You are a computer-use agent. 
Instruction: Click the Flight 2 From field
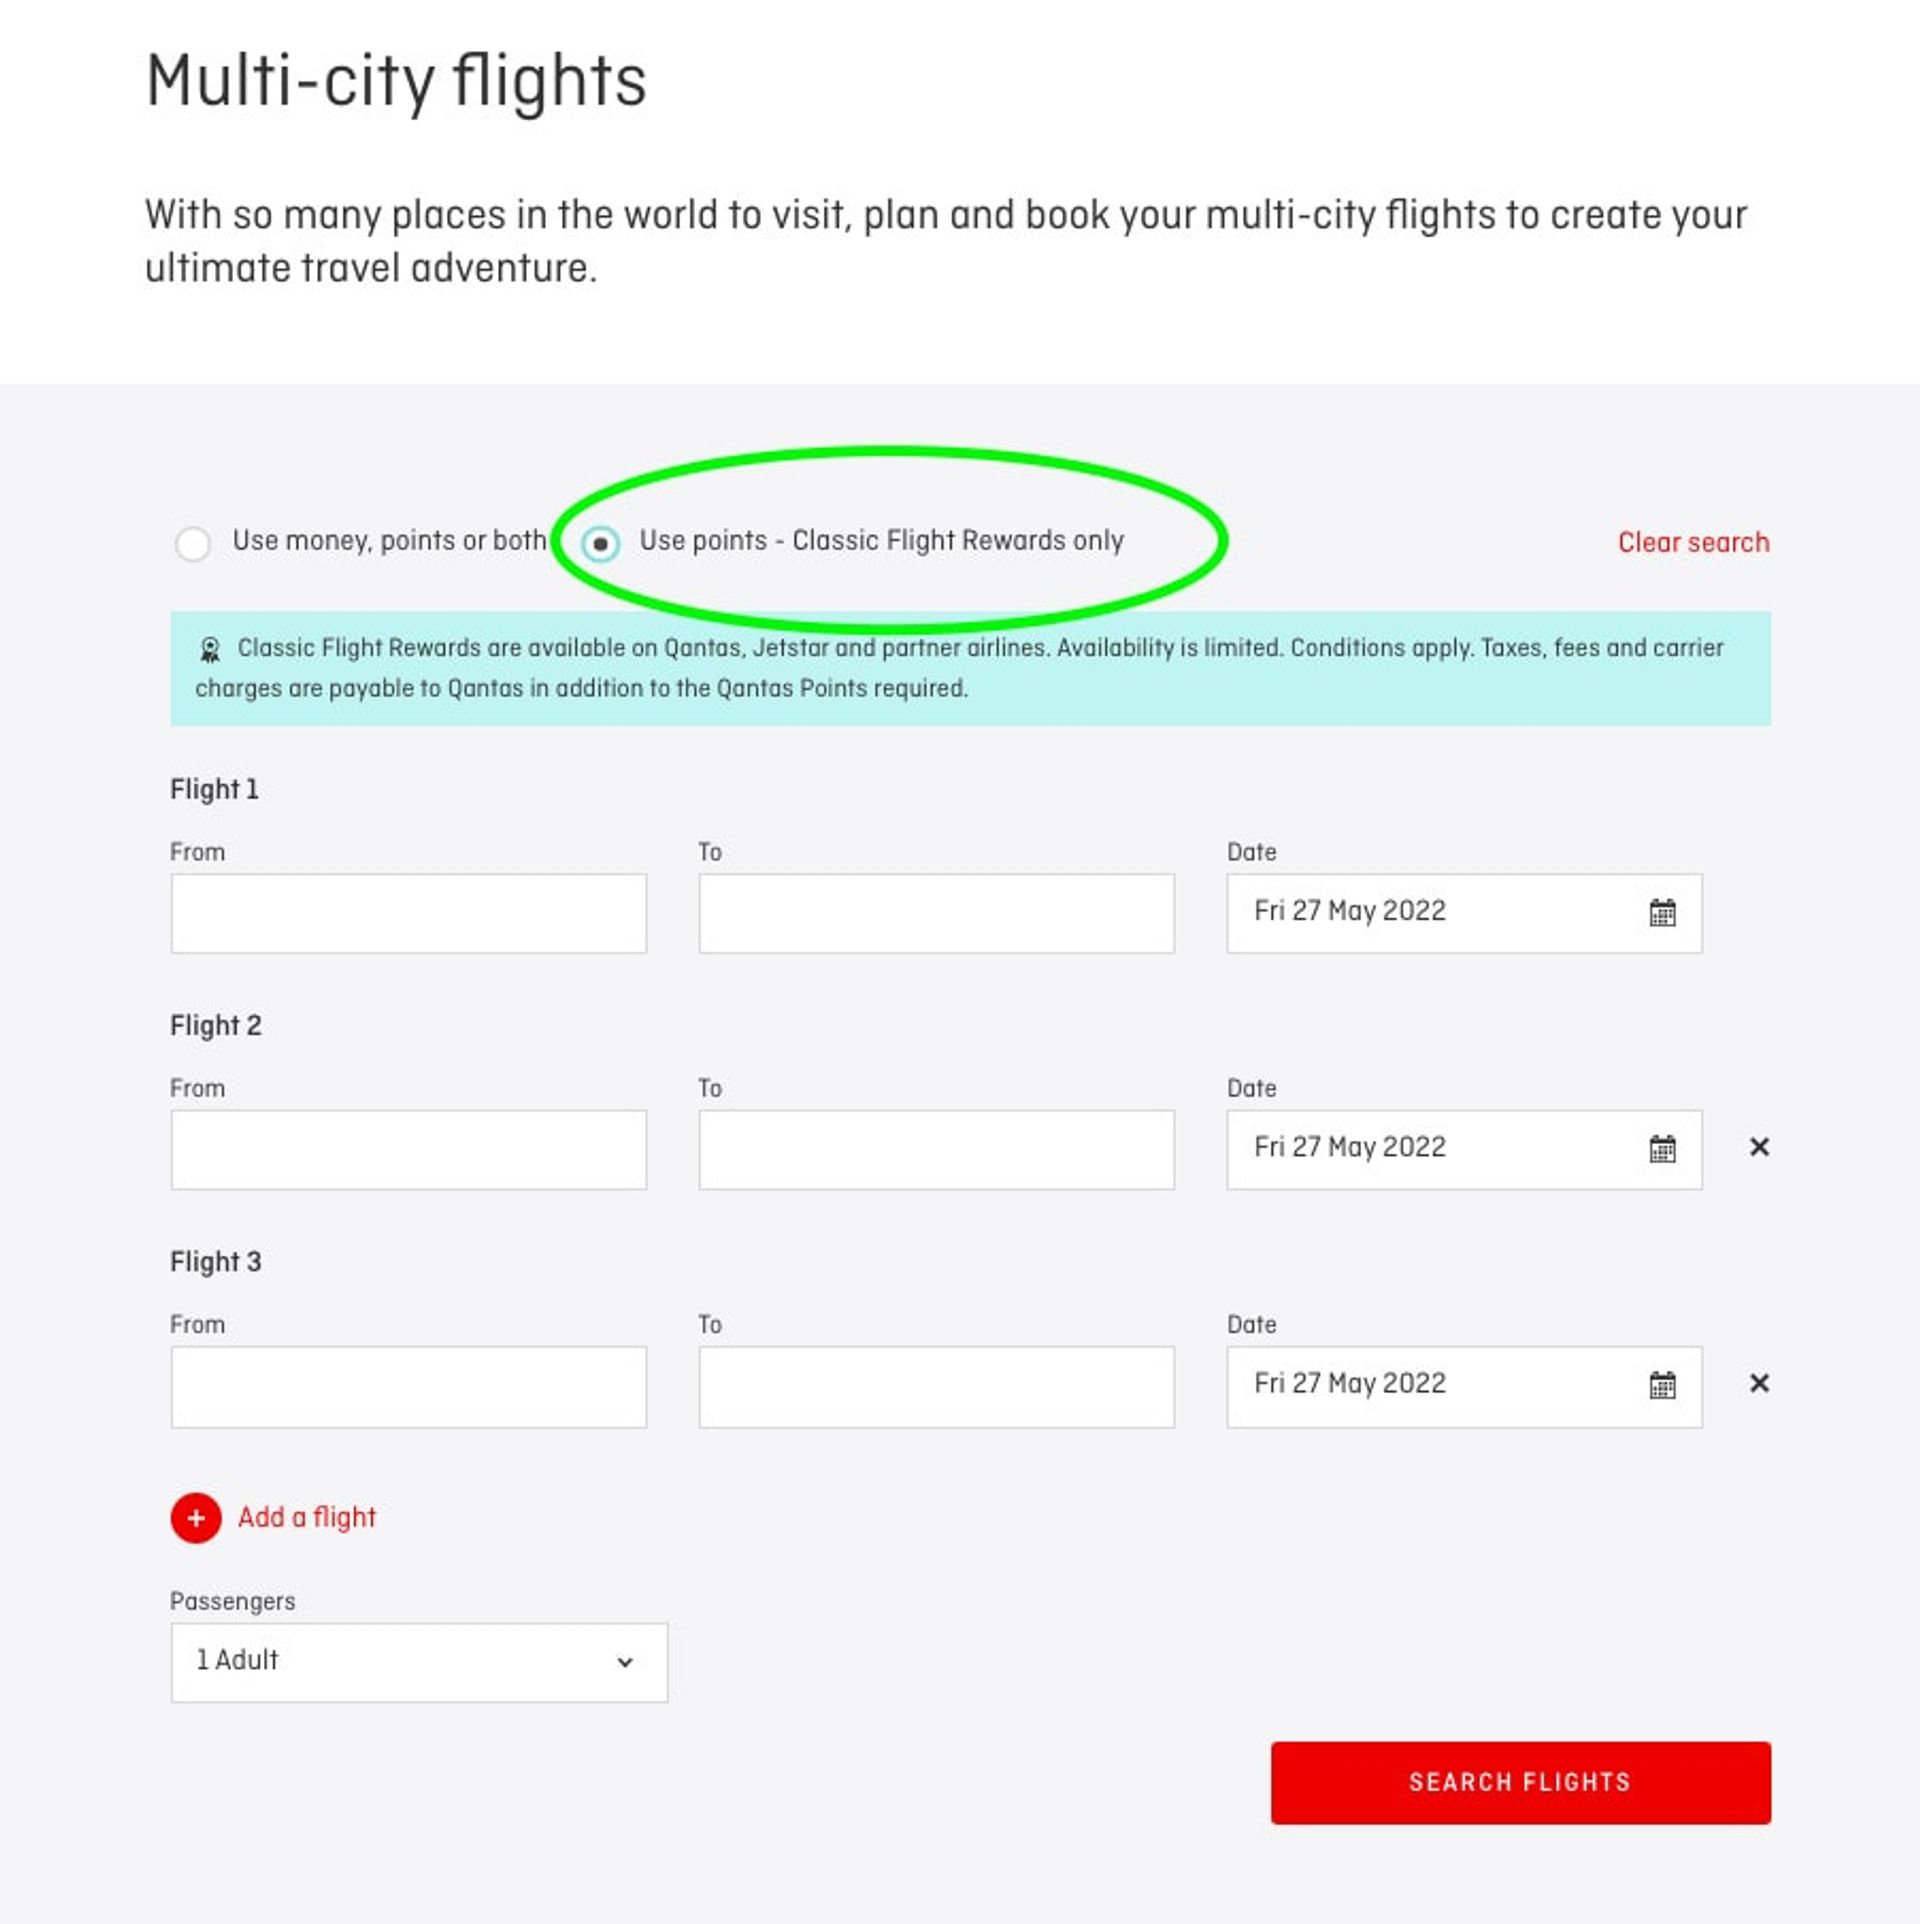coord(409,1148)
